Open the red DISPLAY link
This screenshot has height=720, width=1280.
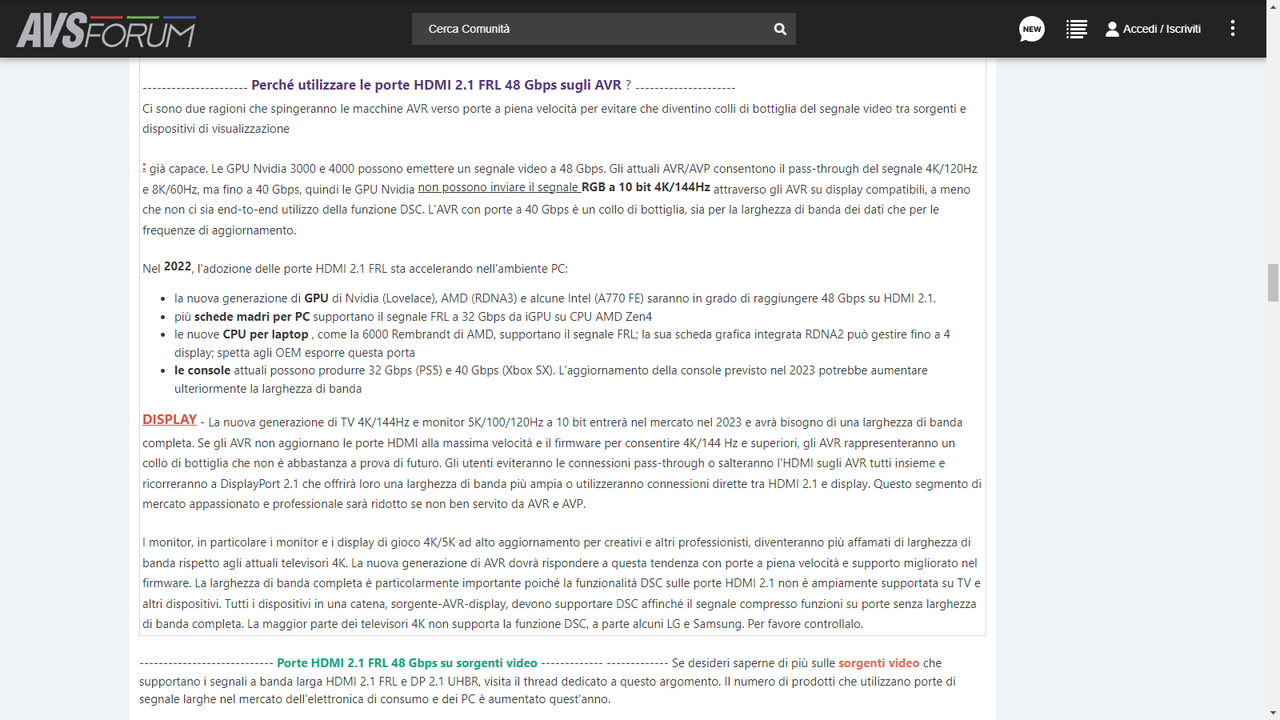169,420
